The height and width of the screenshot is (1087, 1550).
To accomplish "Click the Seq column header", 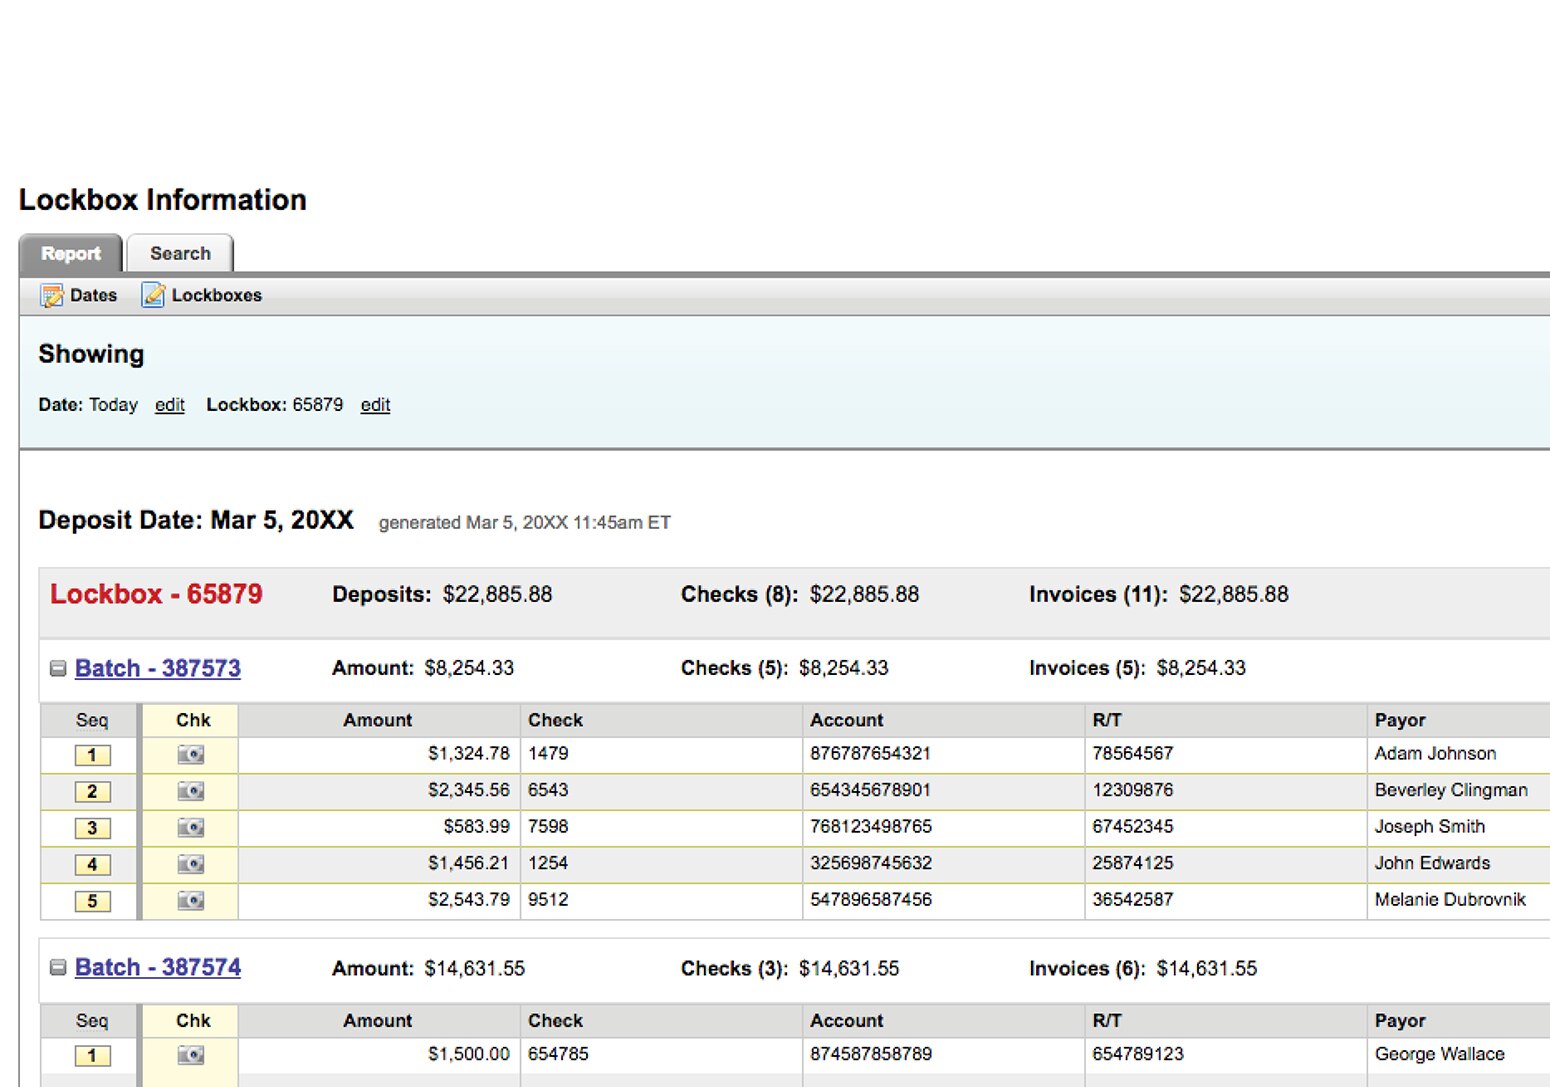I will pos(91,719).
